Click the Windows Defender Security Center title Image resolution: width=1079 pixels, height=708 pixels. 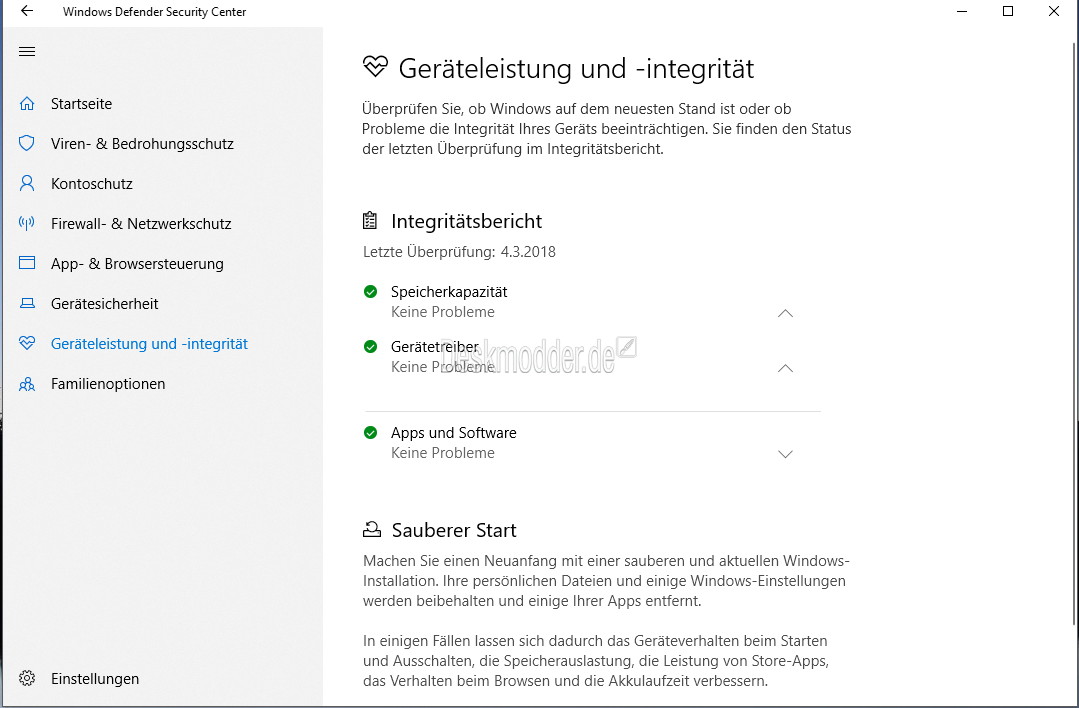[154, 12]
